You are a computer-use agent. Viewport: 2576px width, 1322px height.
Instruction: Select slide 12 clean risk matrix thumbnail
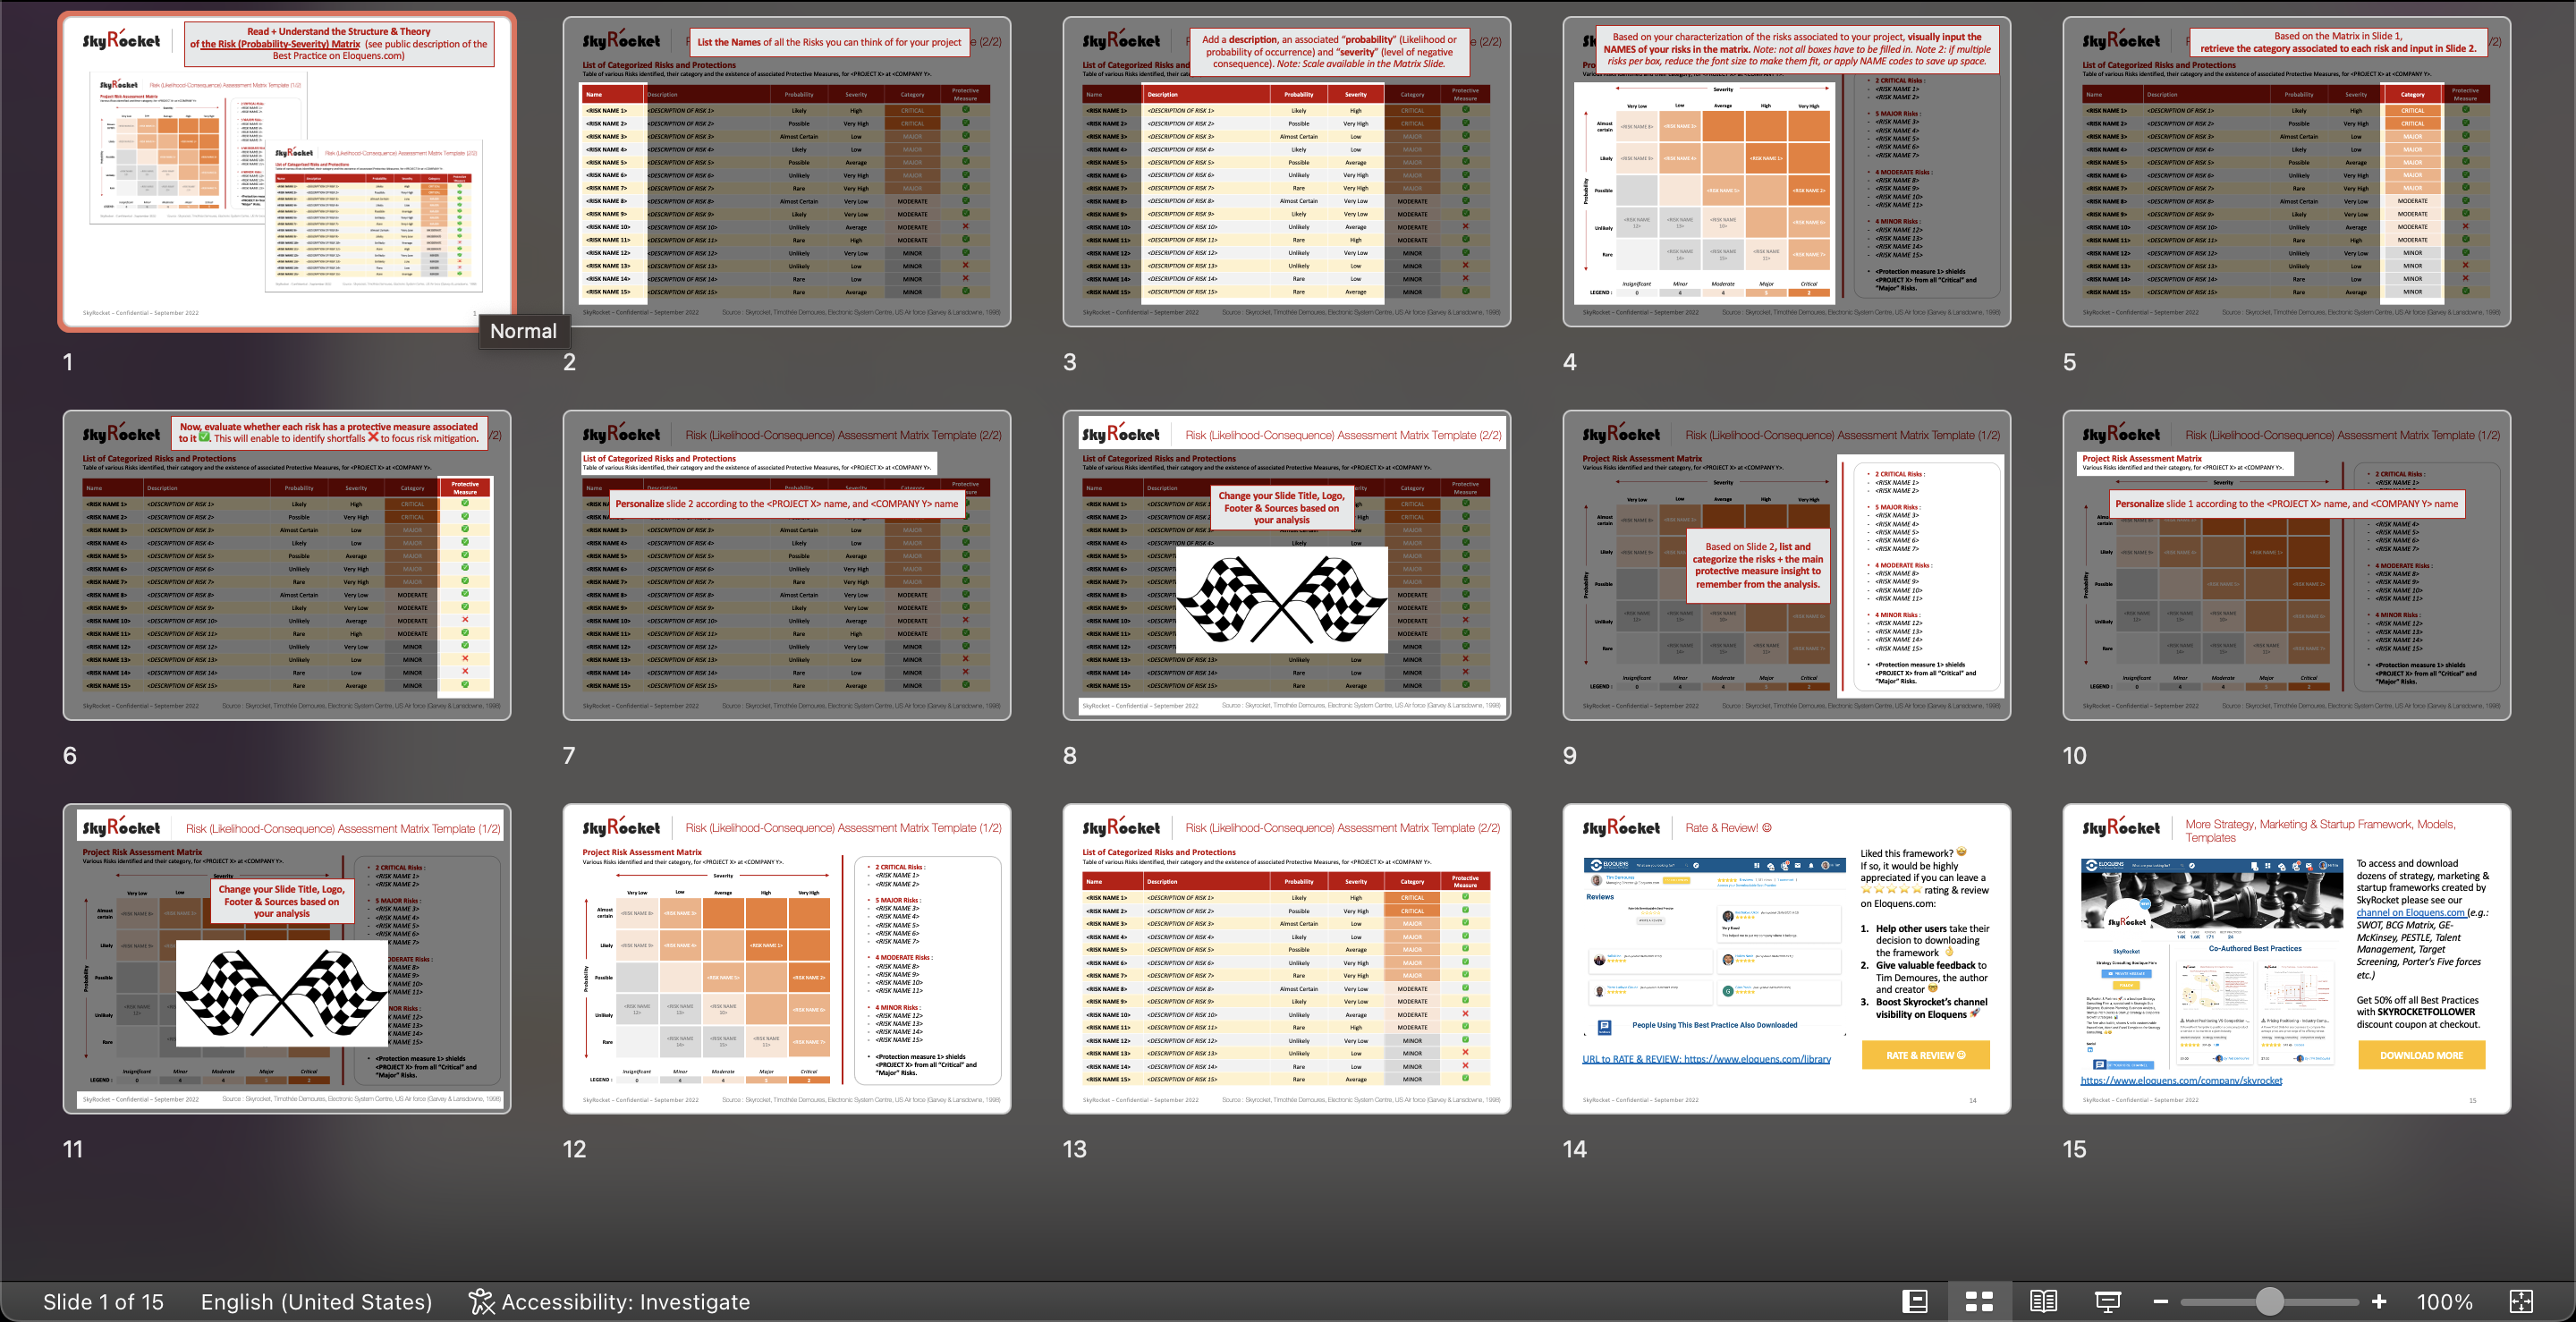pos(787,958)
